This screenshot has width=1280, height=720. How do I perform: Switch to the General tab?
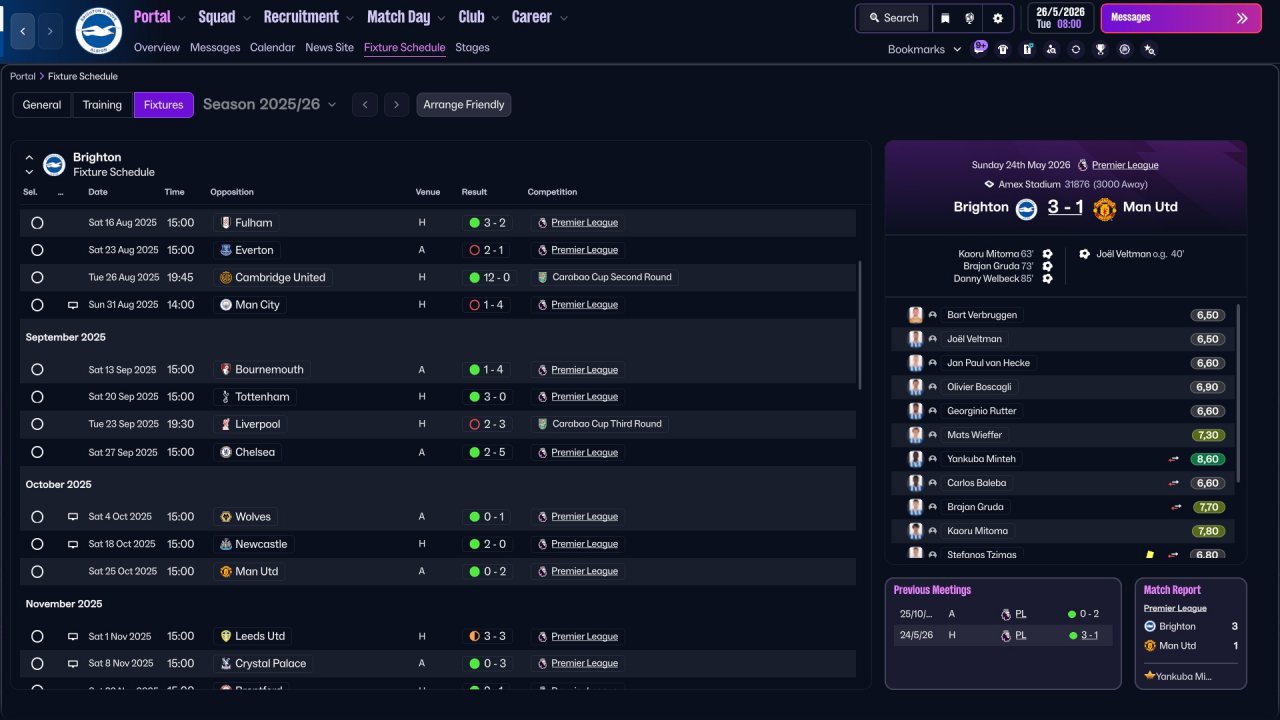pyautogui.click(x=42, y=105)
